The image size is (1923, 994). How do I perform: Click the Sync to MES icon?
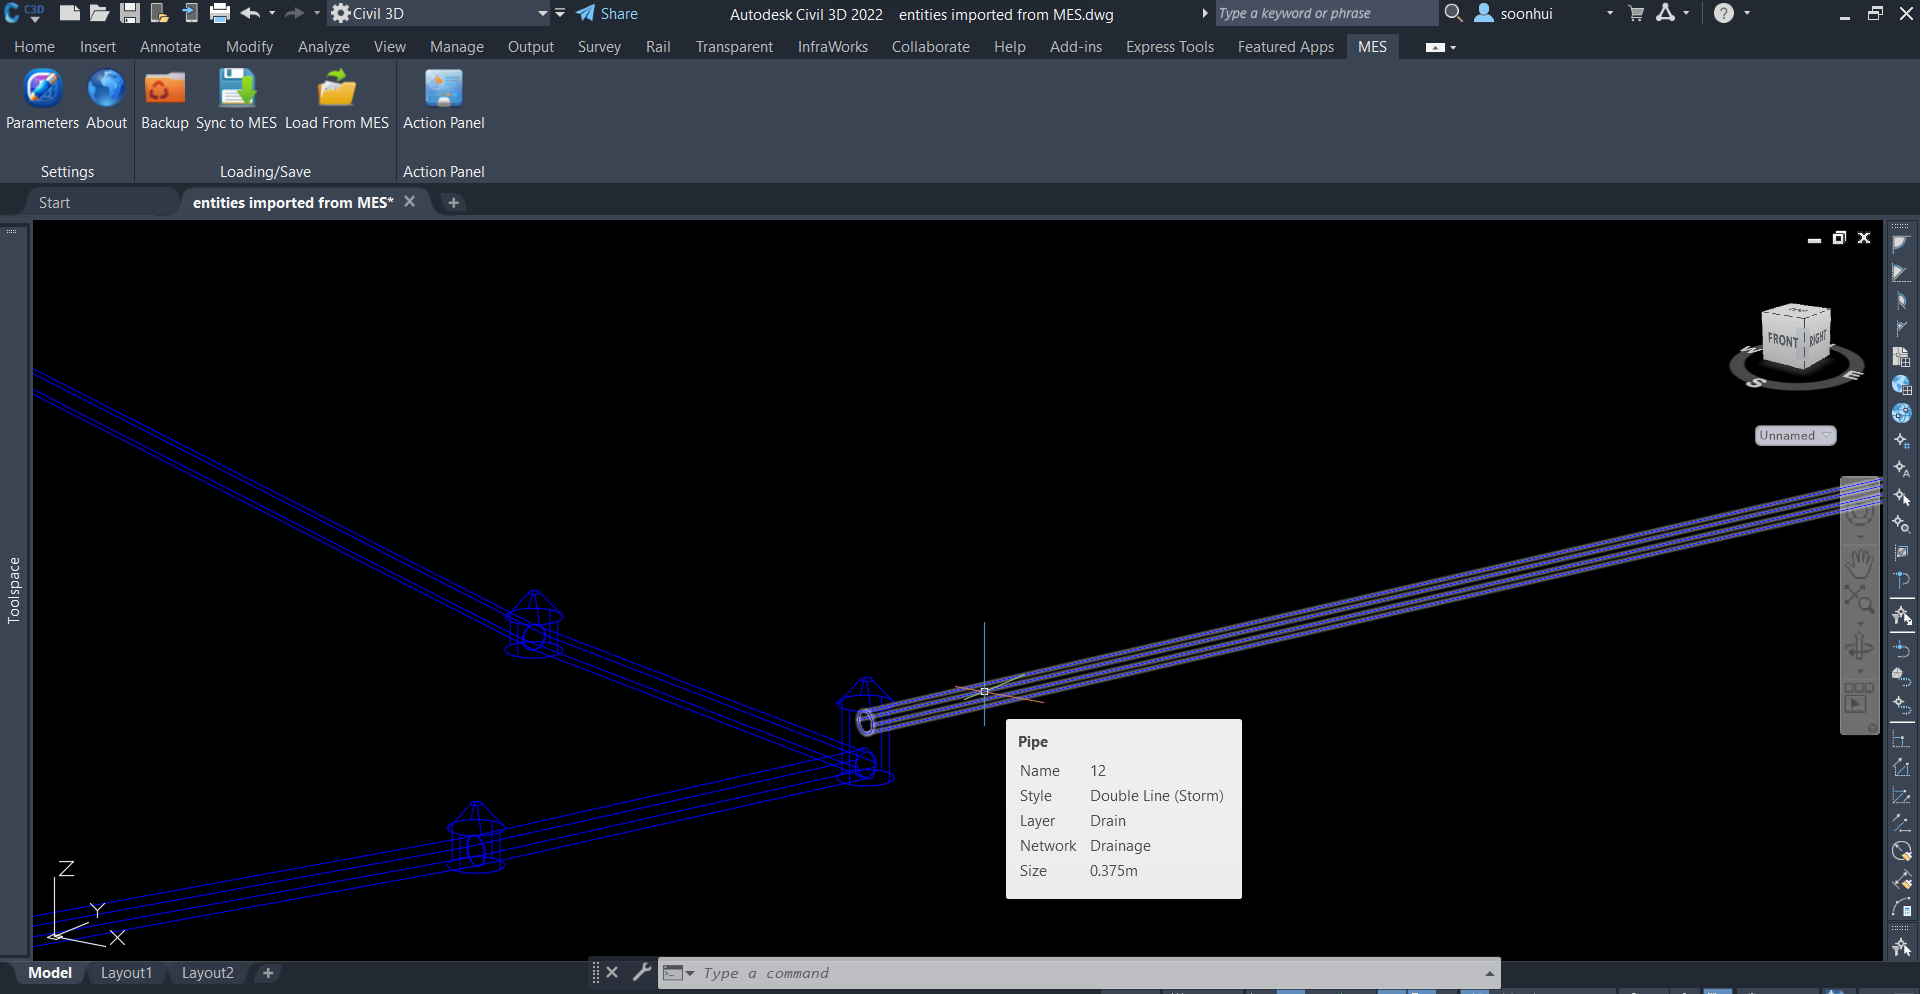pos(237,89)
